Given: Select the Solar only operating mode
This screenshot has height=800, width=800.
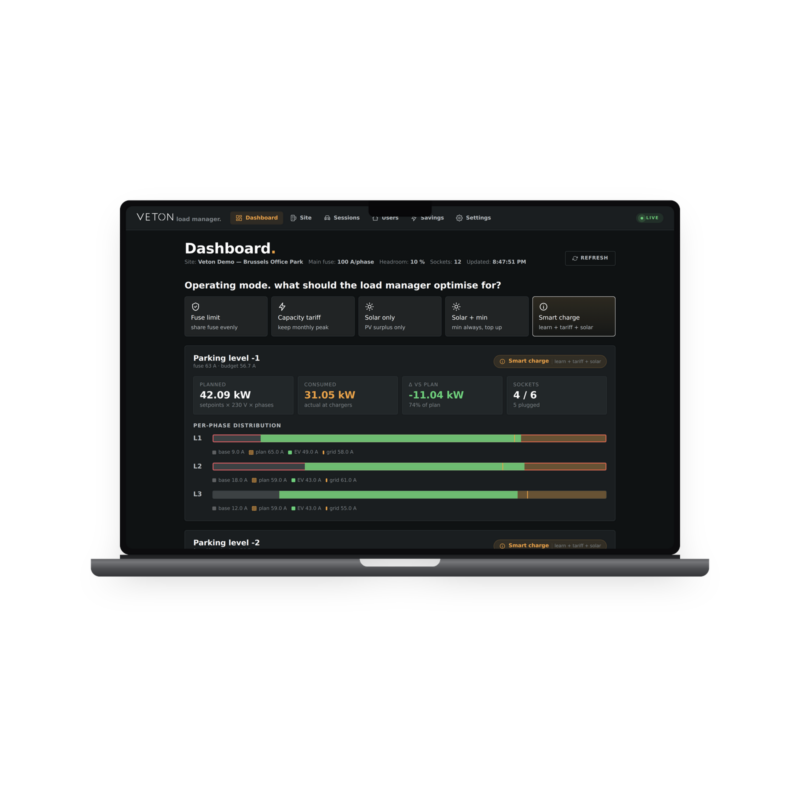Looking at the screenshot, I should pos(400,316).
